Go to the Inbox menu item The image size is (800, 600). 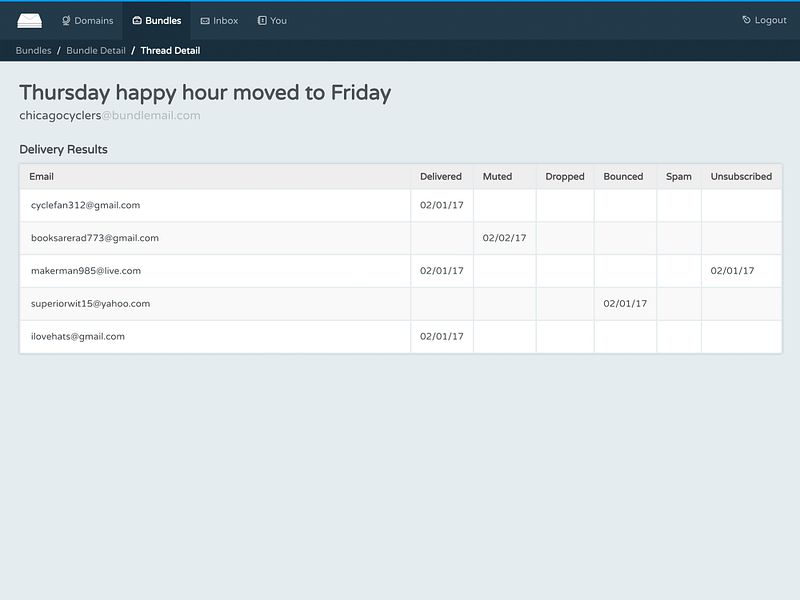pyautogui.click(x=219, y=20)
